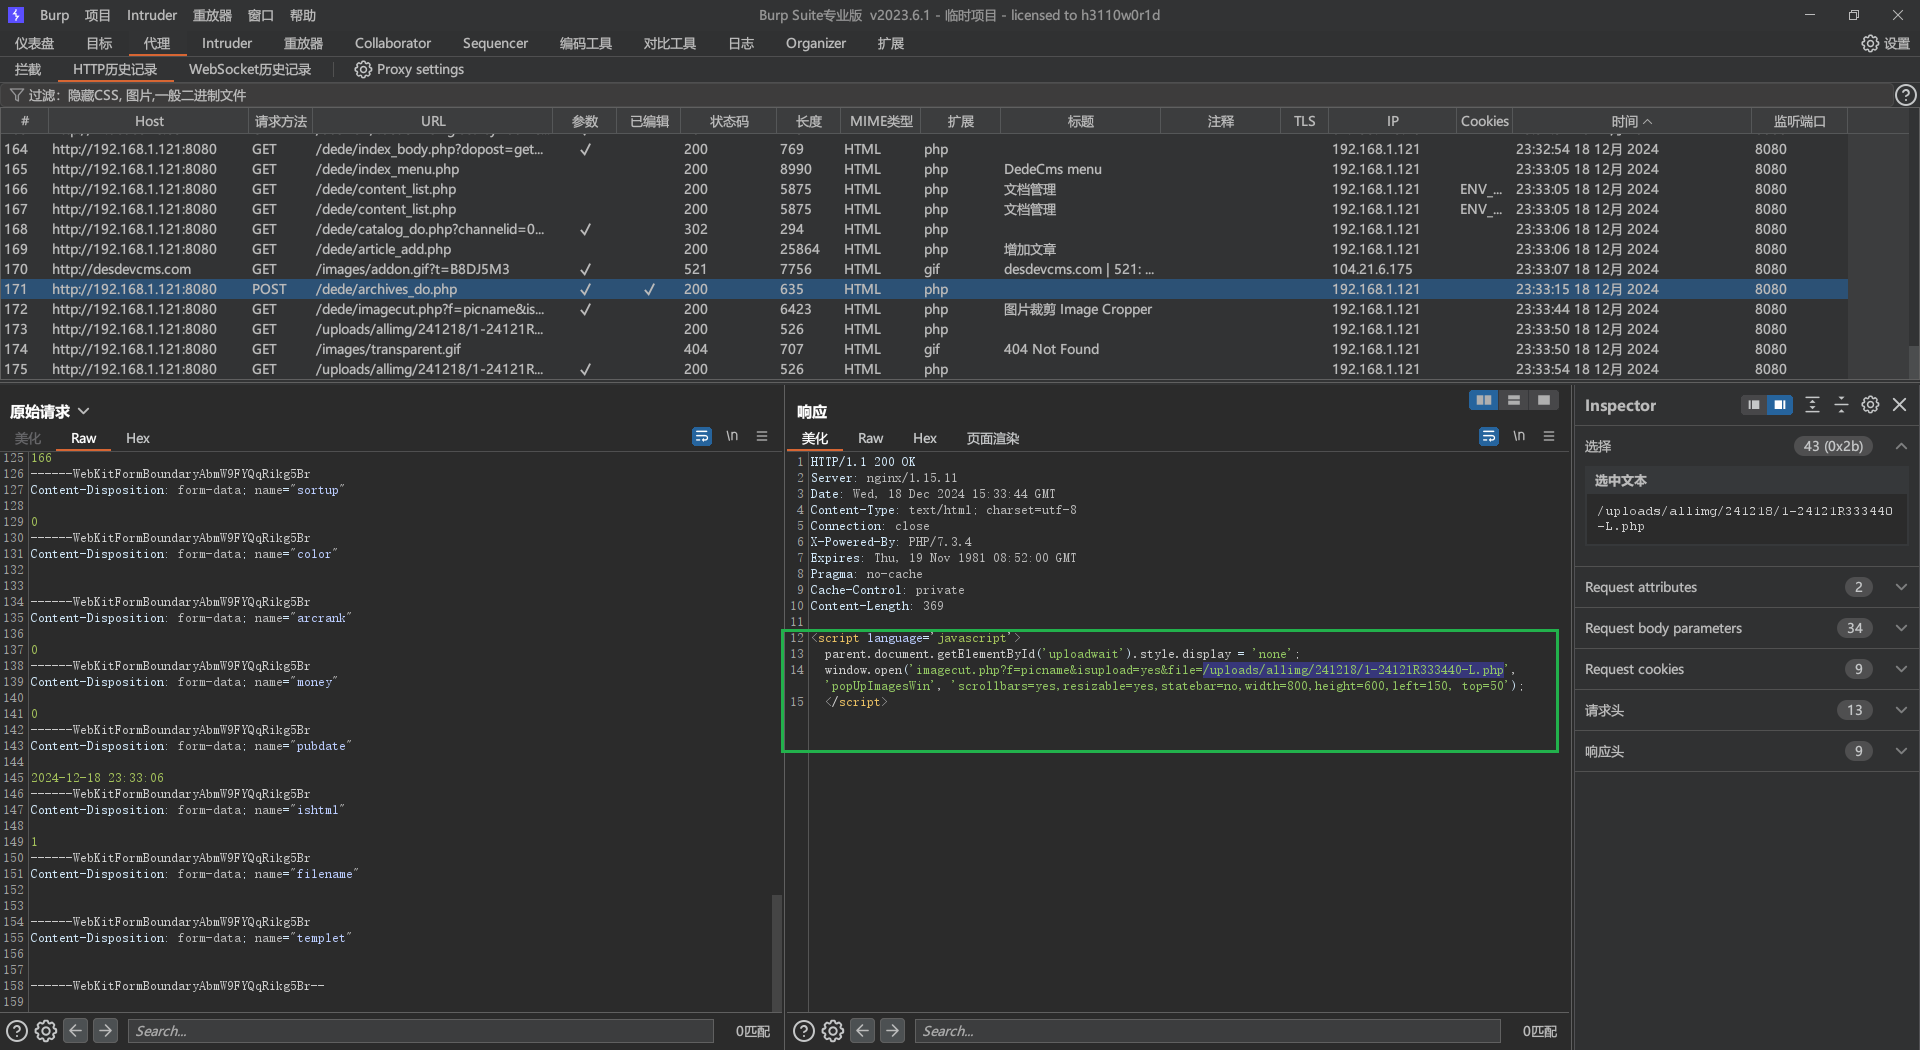Switch to the Collaborator tab

tap(393, 43)
